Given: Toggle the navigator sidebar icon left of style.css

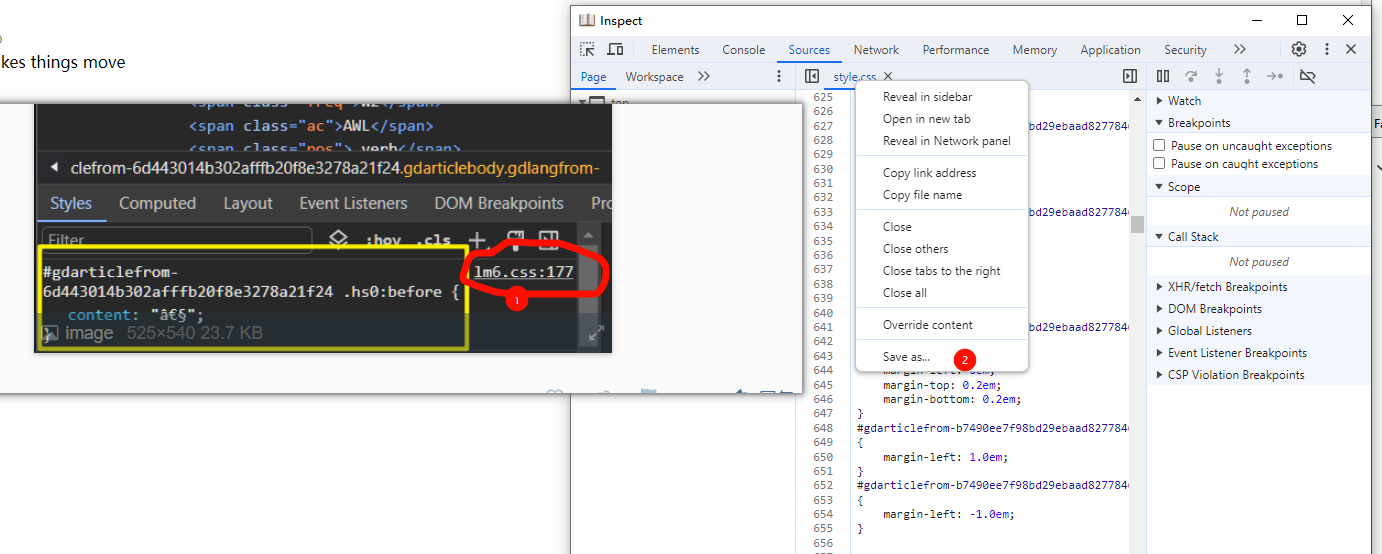Looking at the screenshot, I should (812, 76).
